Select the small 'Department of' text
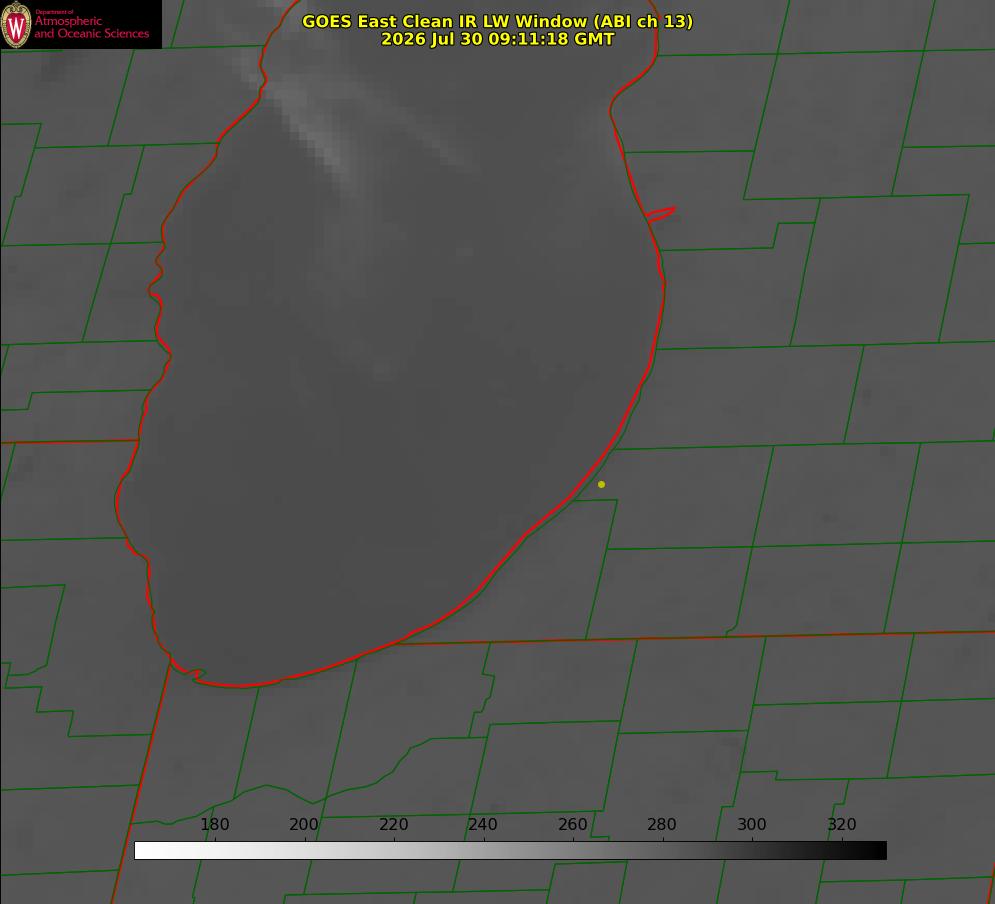The width and height of the screenshot is (995, 904). point(54,11)
